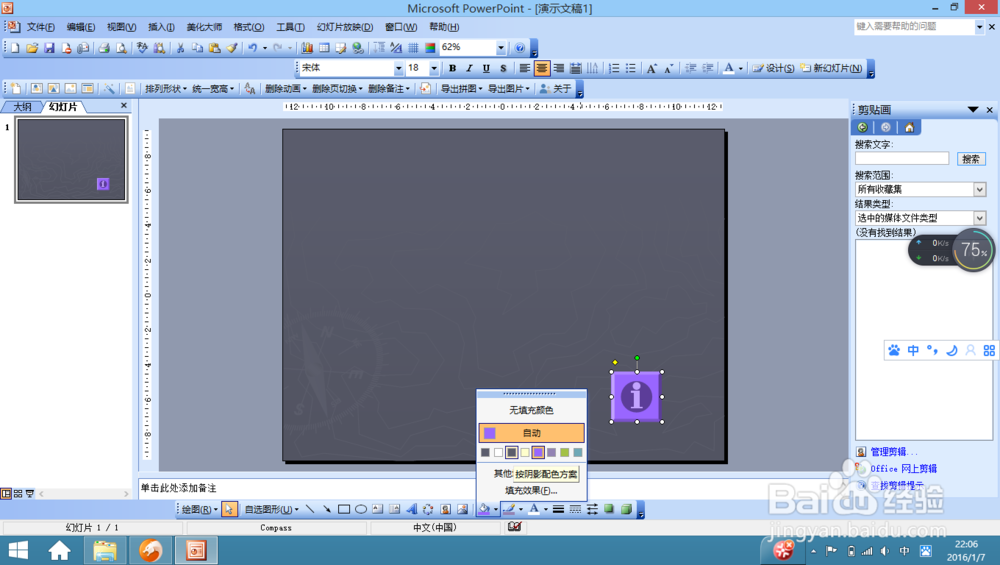This screenshot has width=1000, height=565.
Task: Toggle Align Left
Action: pos(524,68)
